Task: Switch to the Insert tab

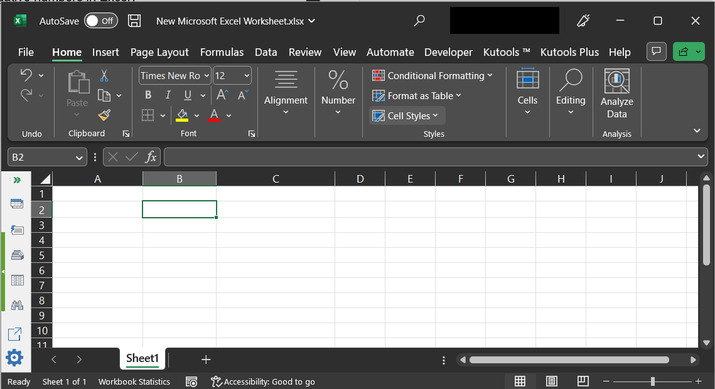Action: coord(105,52)
